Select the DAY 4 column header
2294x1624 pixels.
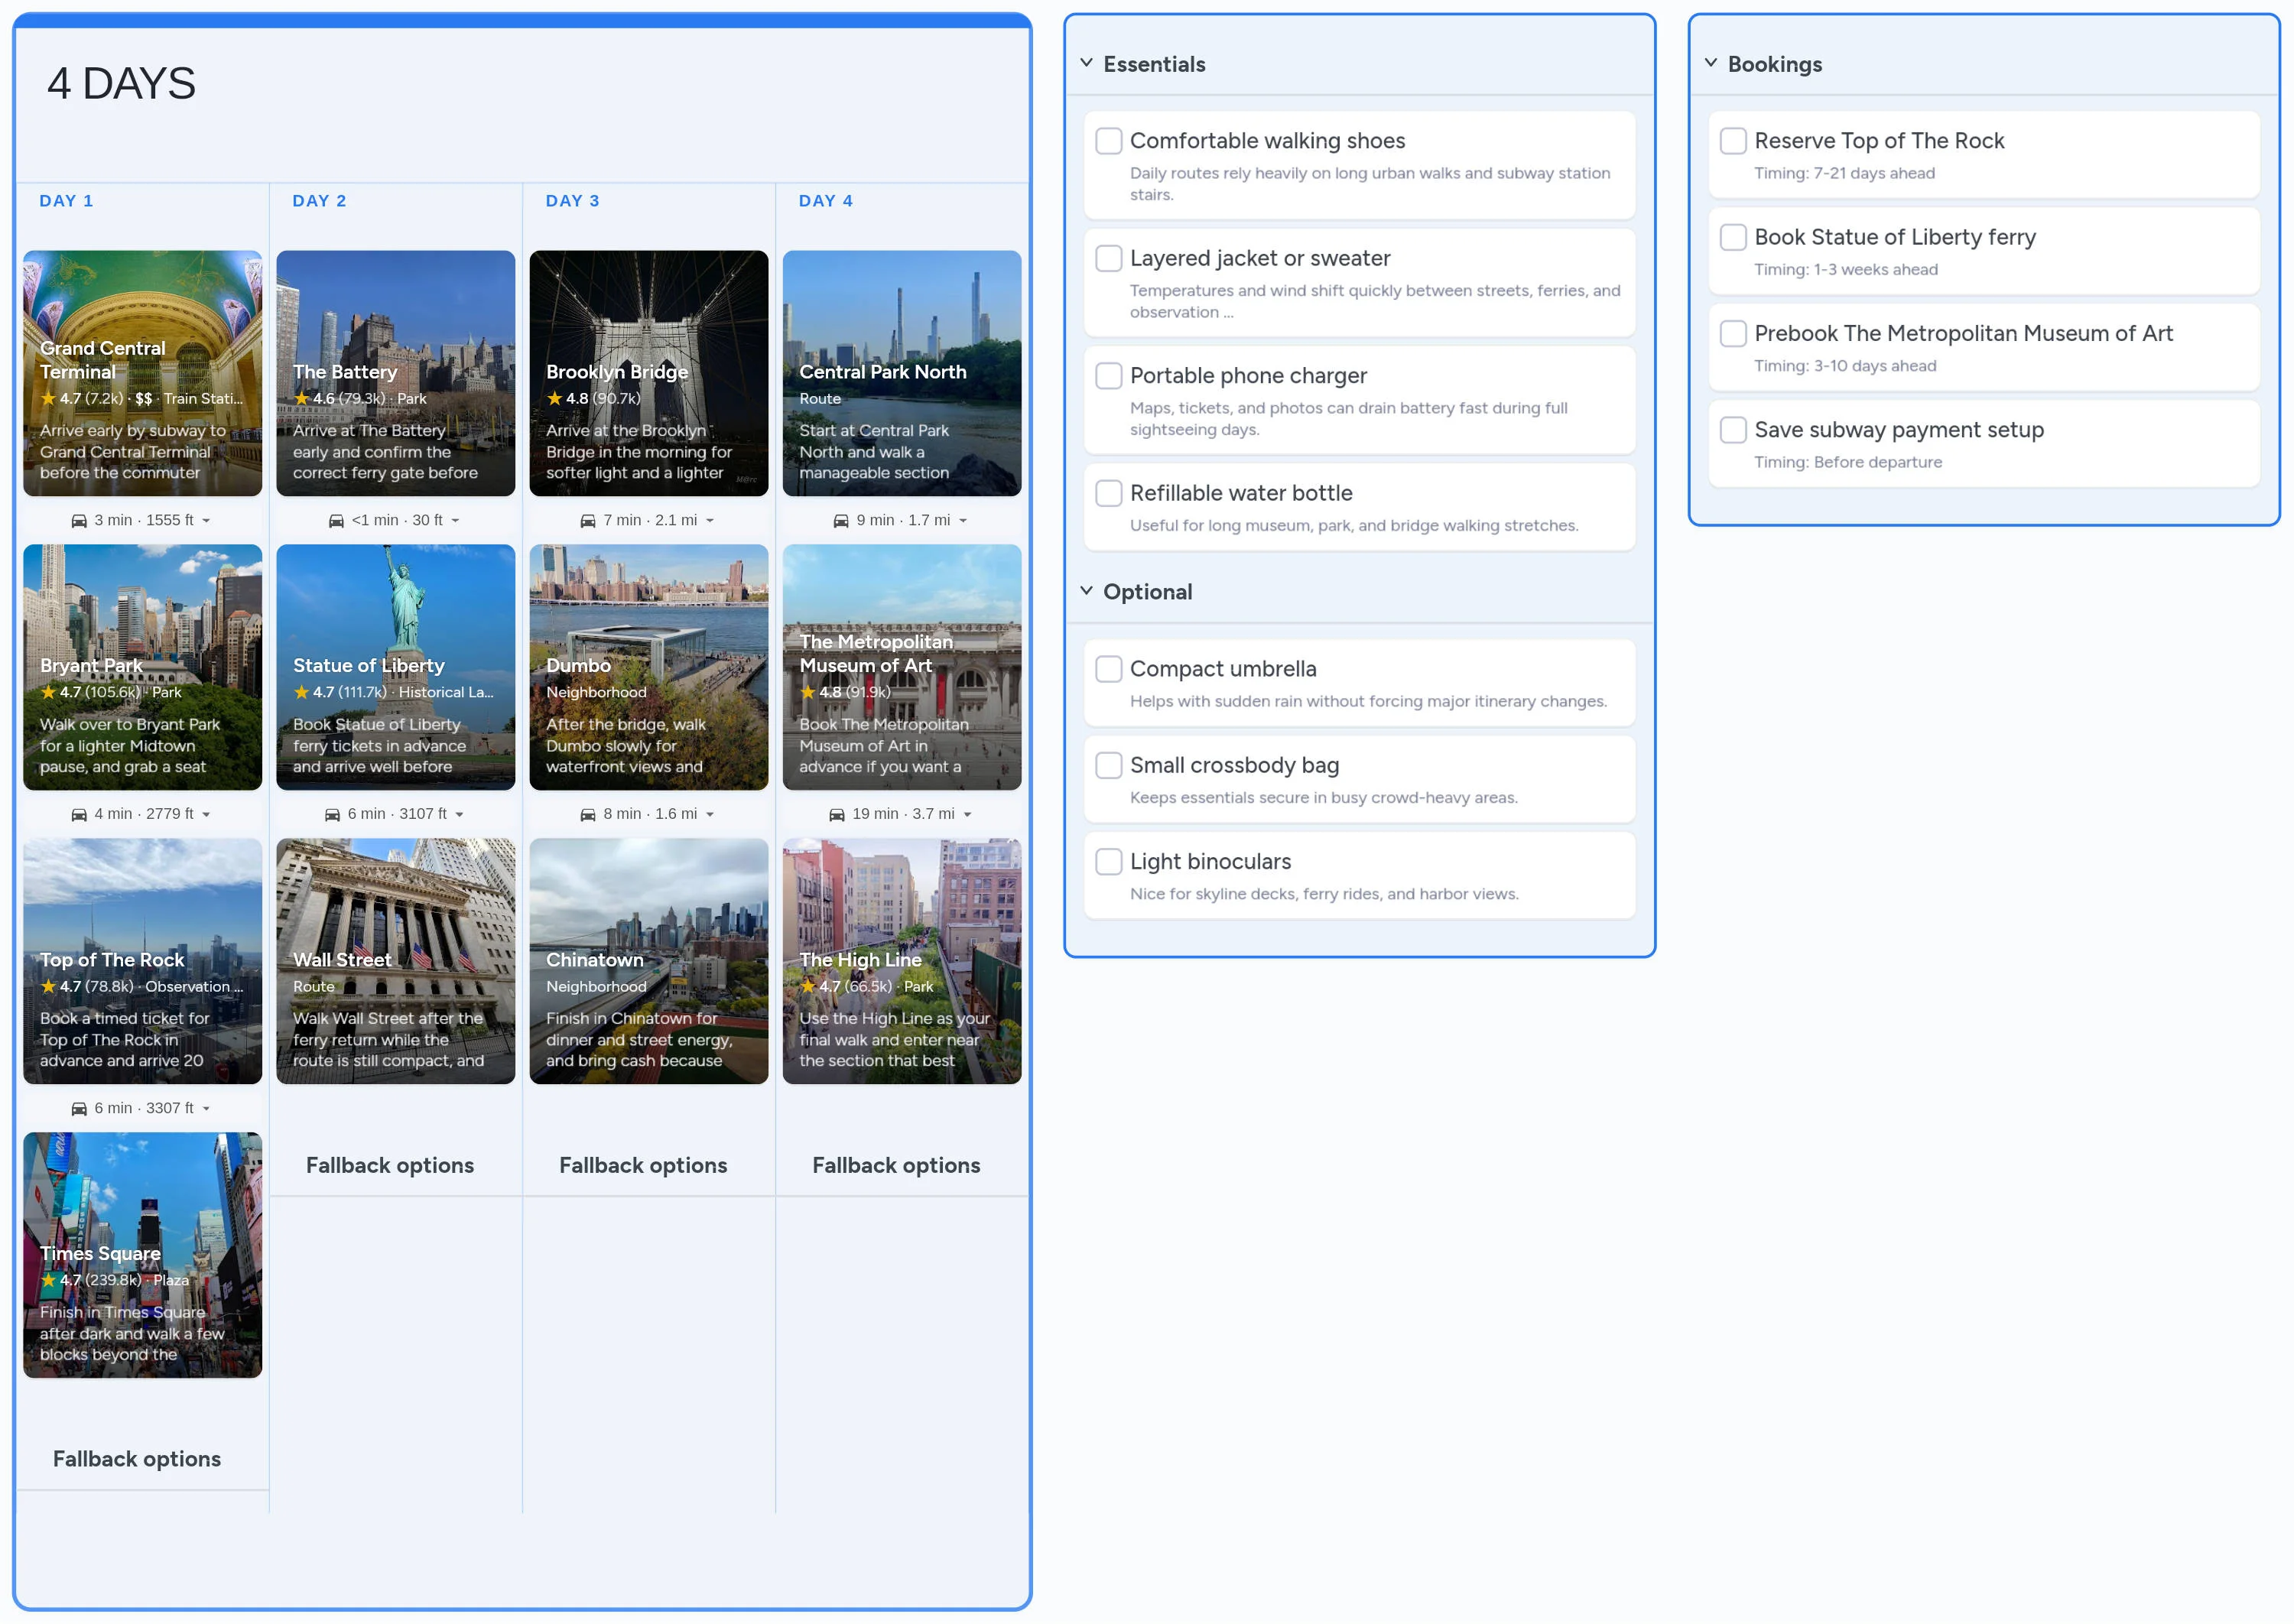pos(825,200)
